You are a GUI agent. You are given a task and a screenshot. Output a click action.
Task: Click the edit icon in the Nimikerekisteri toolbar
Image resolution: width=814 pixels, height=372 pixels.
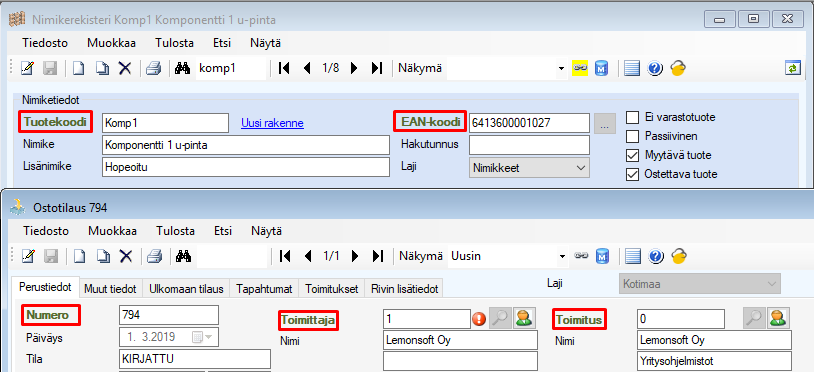(27, 68)
